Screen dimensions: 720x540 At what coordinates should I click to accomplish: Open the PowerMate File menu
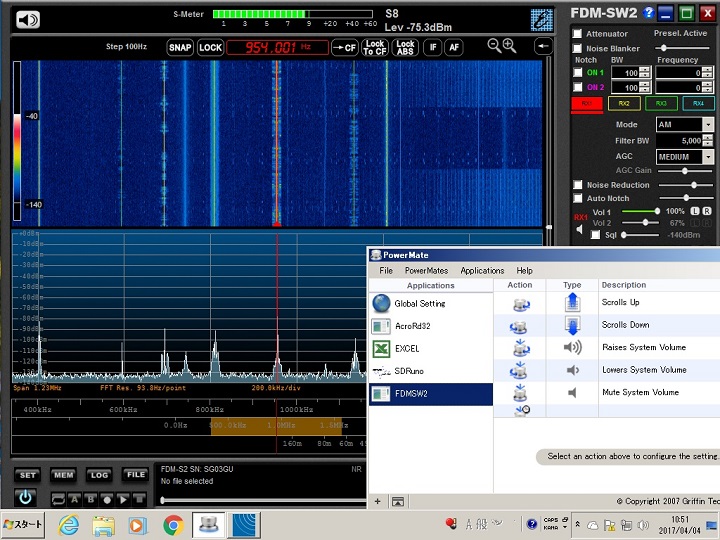click(386, 270)
